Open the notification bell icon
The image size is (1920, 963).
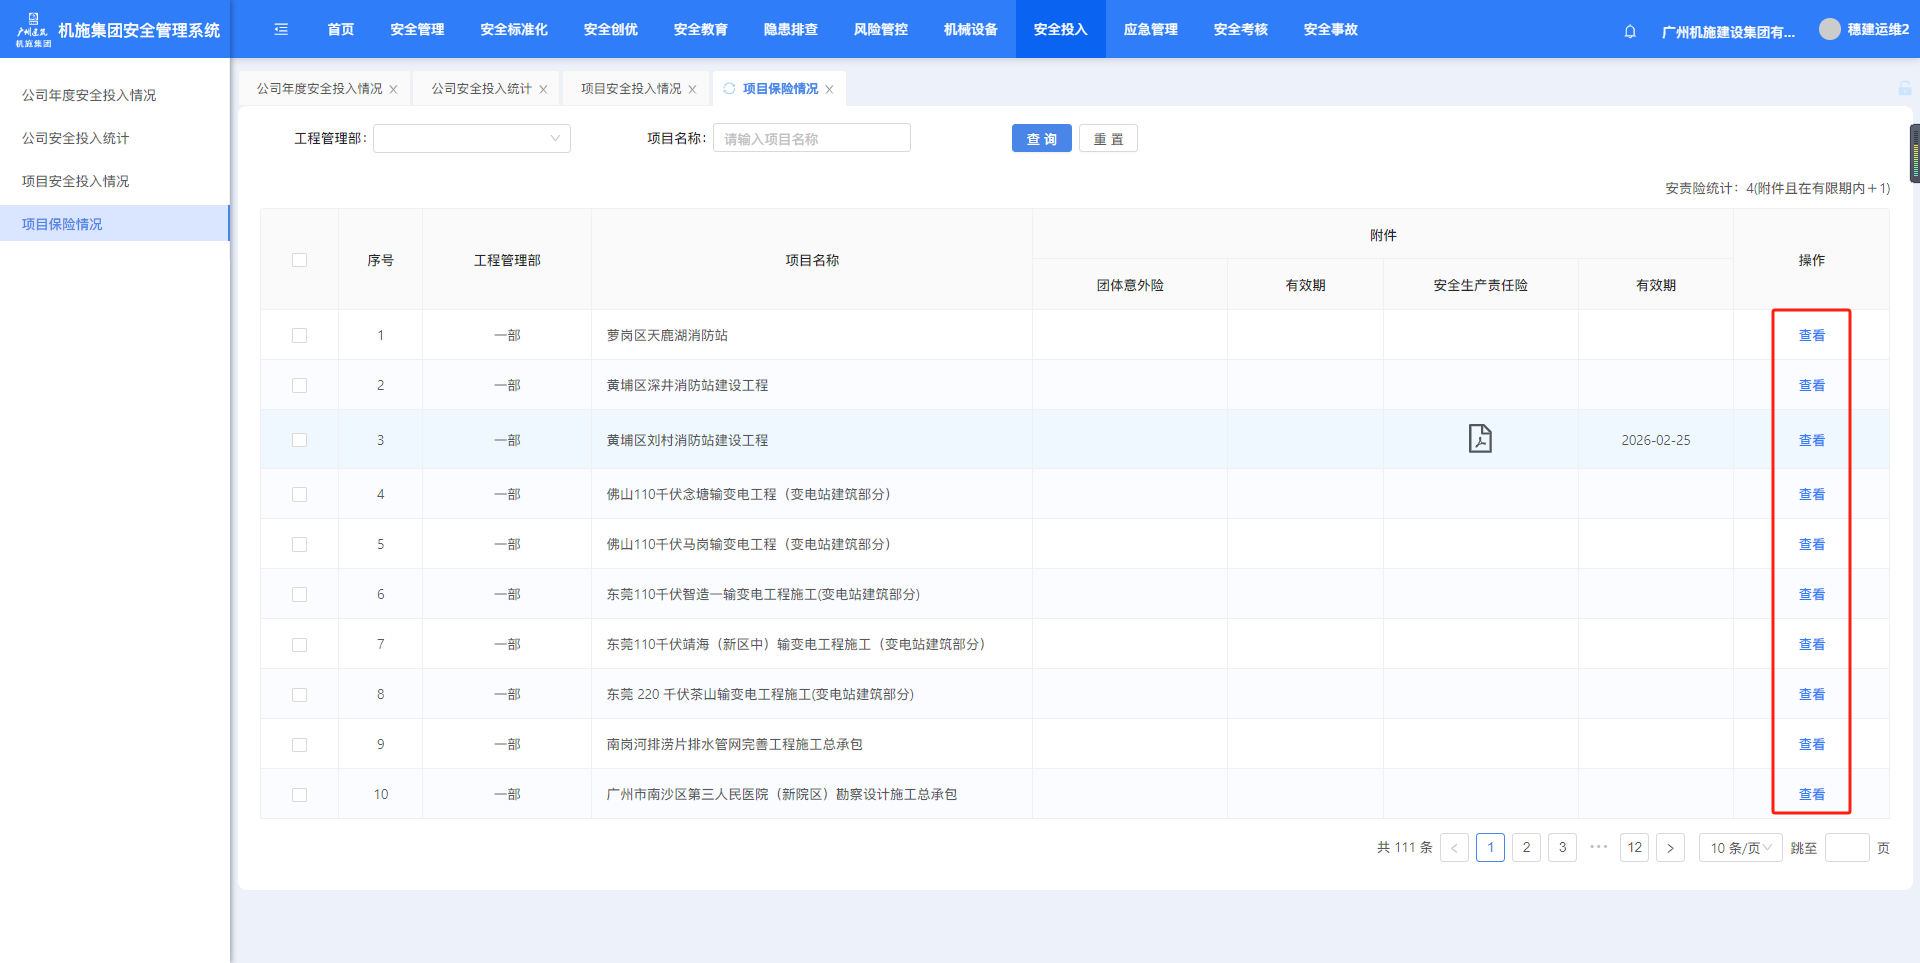pyautogui.click(x=1630, y=31)
